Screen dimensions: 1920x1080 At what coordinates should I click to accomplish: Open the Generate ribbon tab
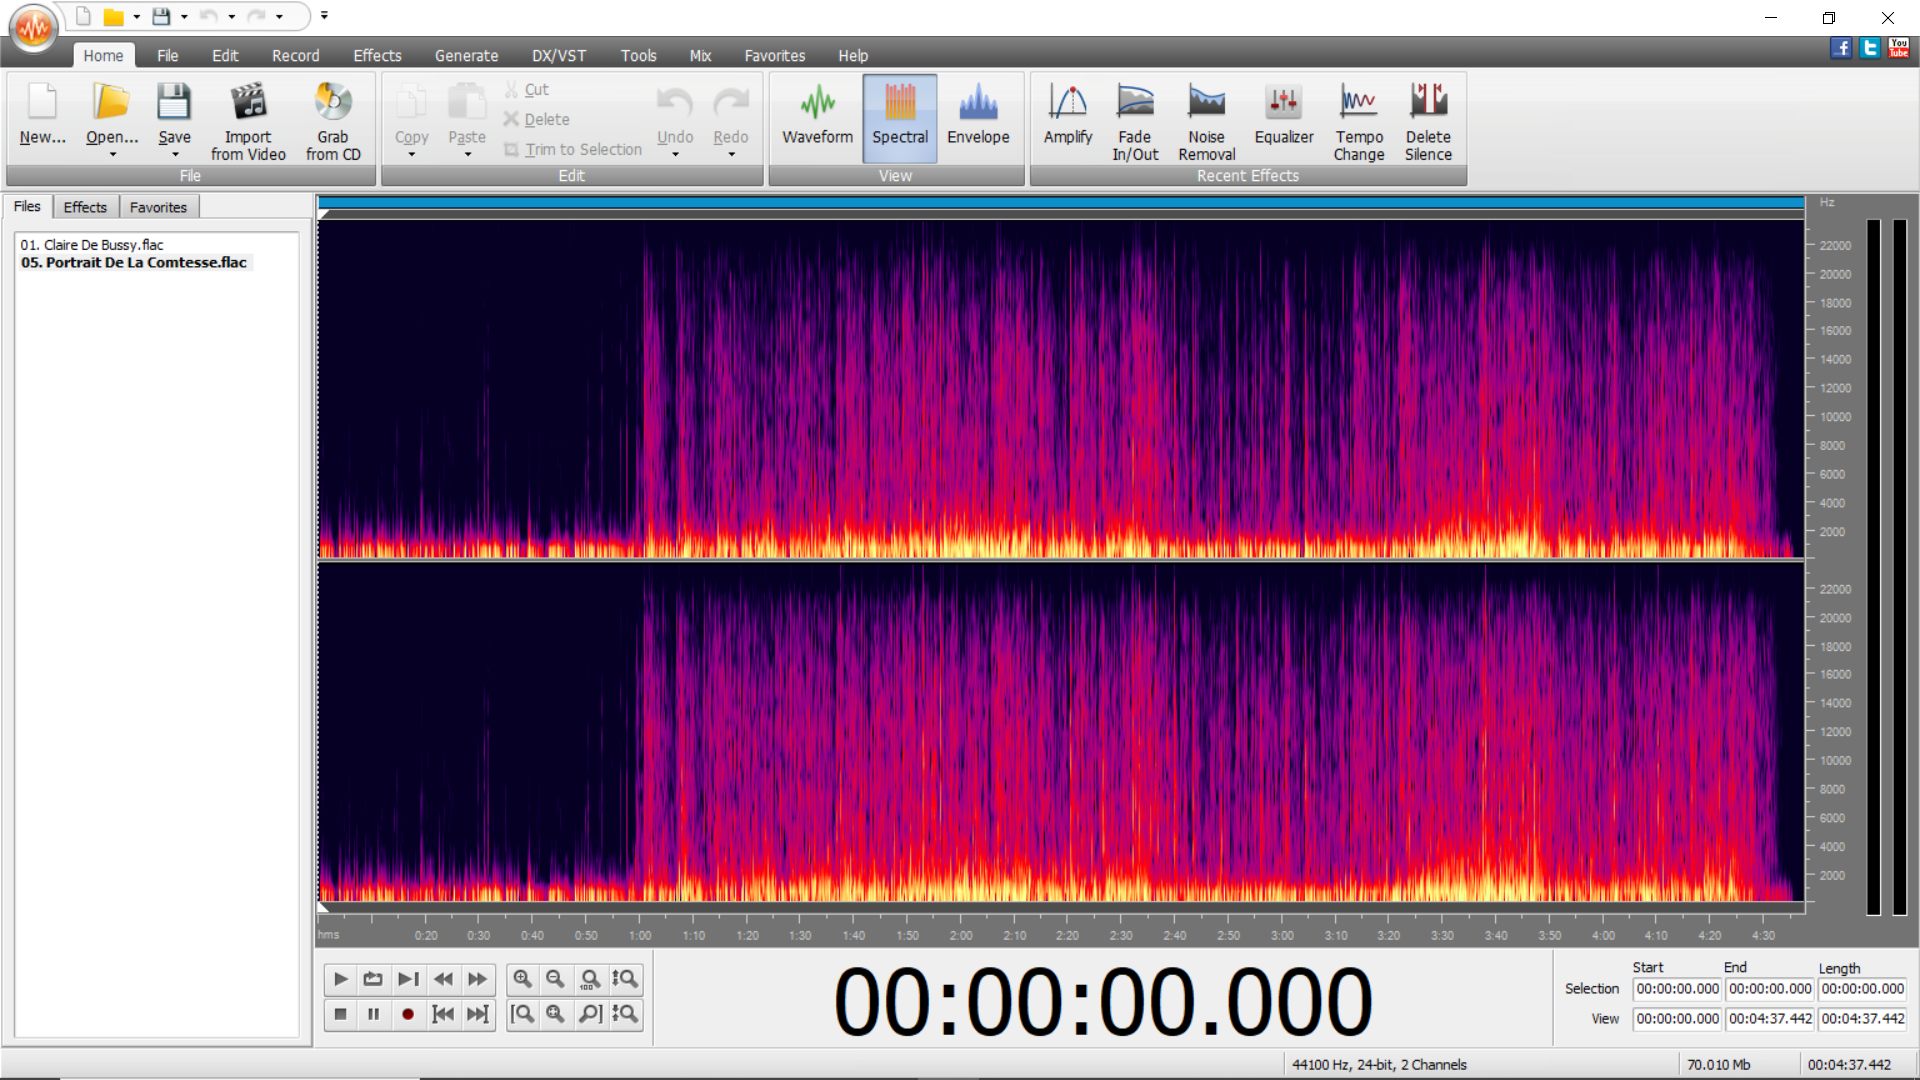(x=466, y=56)
